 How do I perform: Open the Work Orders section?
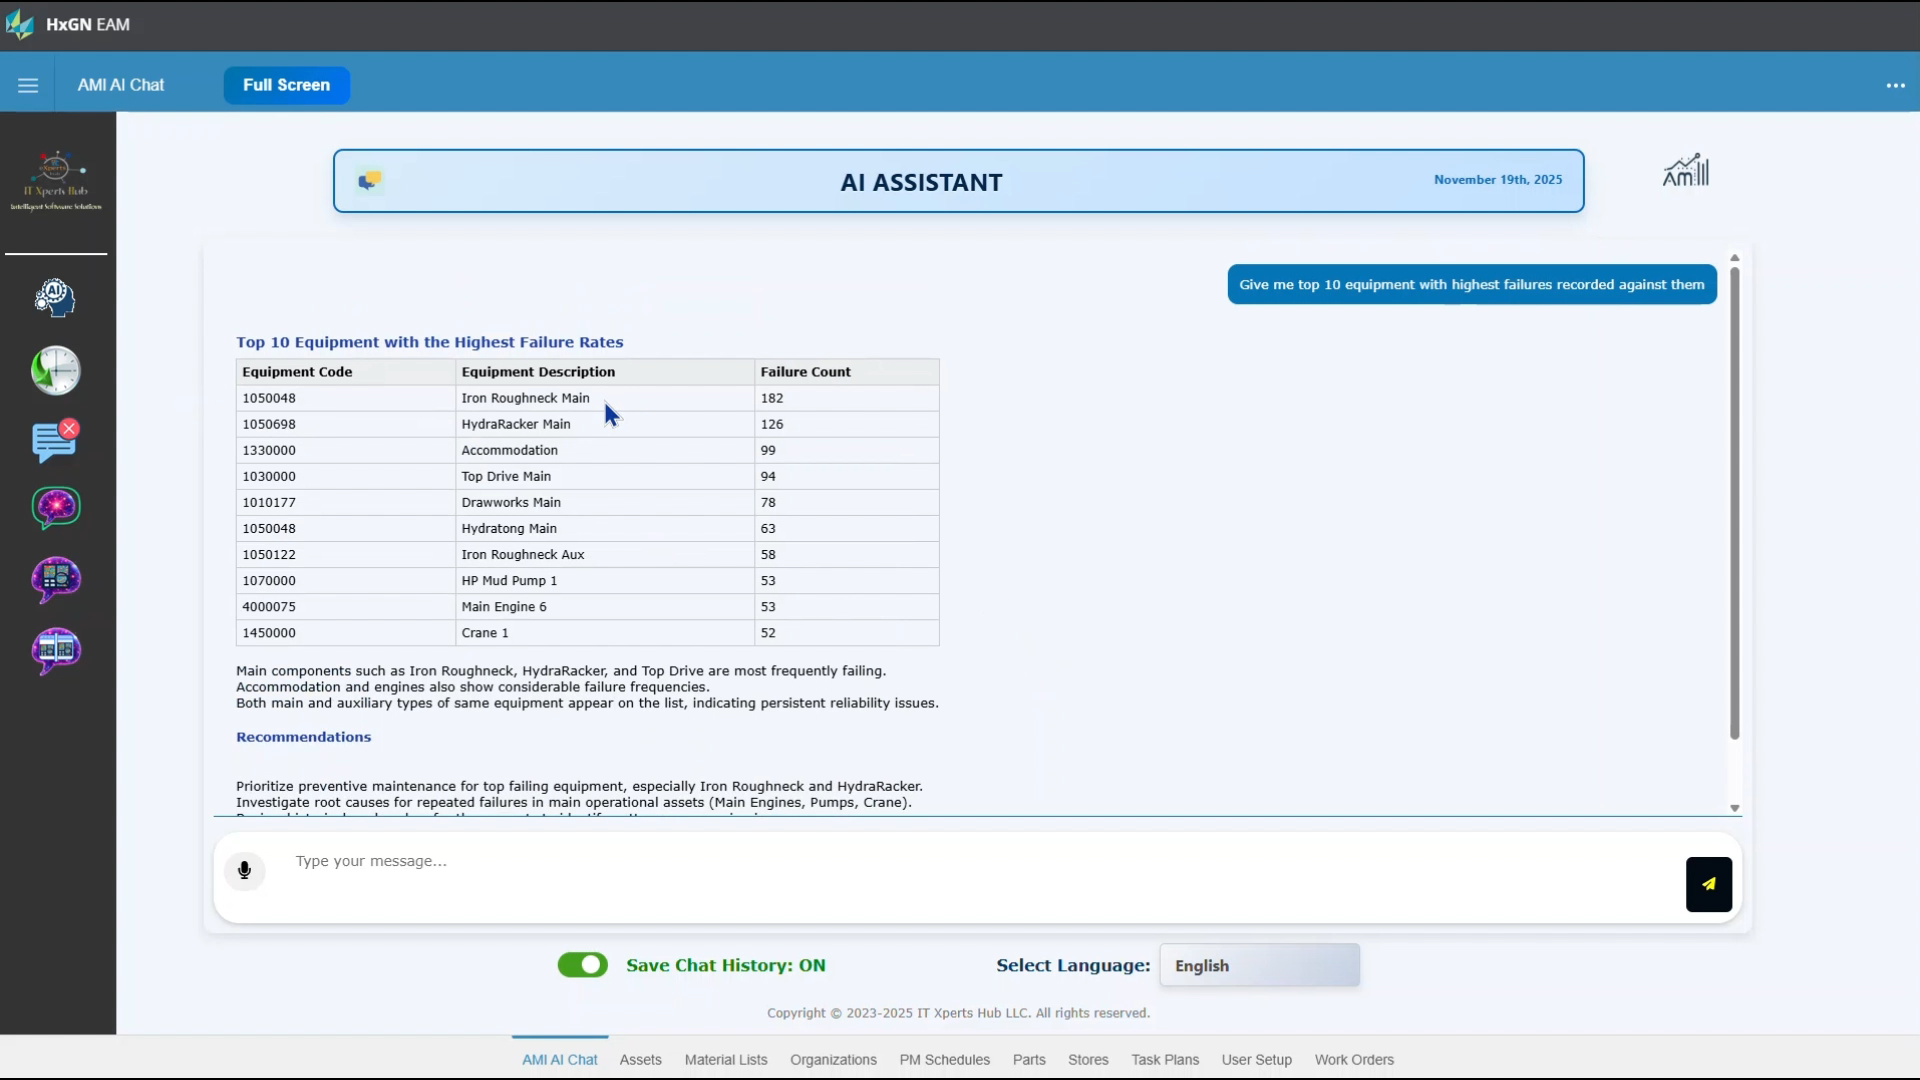point(1354,1059)
